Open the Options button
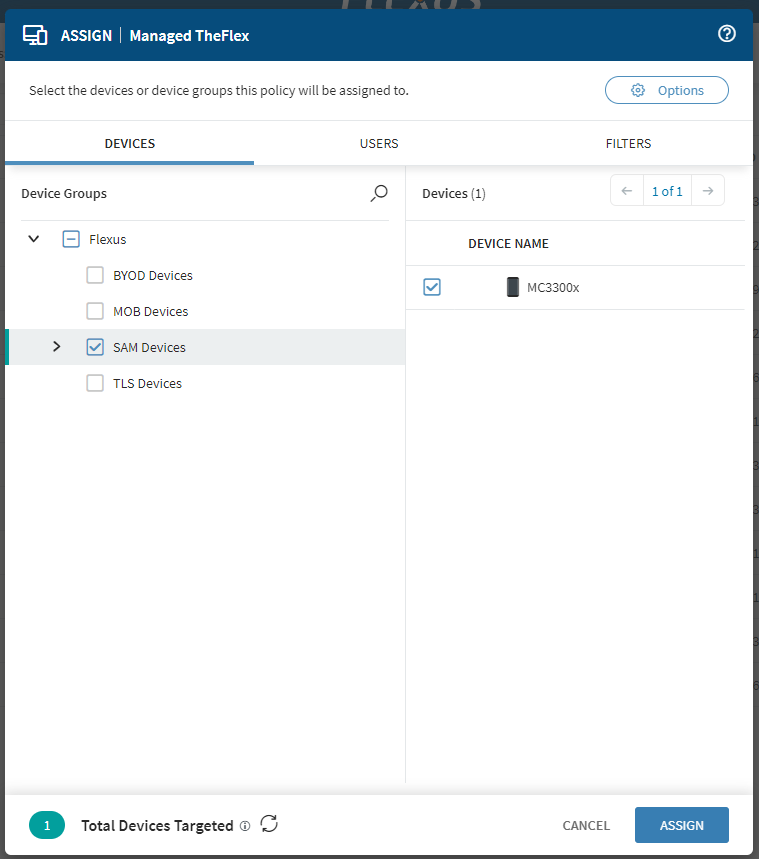Image resolution: width=759 pixels, height=859 pixels. pyautogui.click(x=667, y=90)
